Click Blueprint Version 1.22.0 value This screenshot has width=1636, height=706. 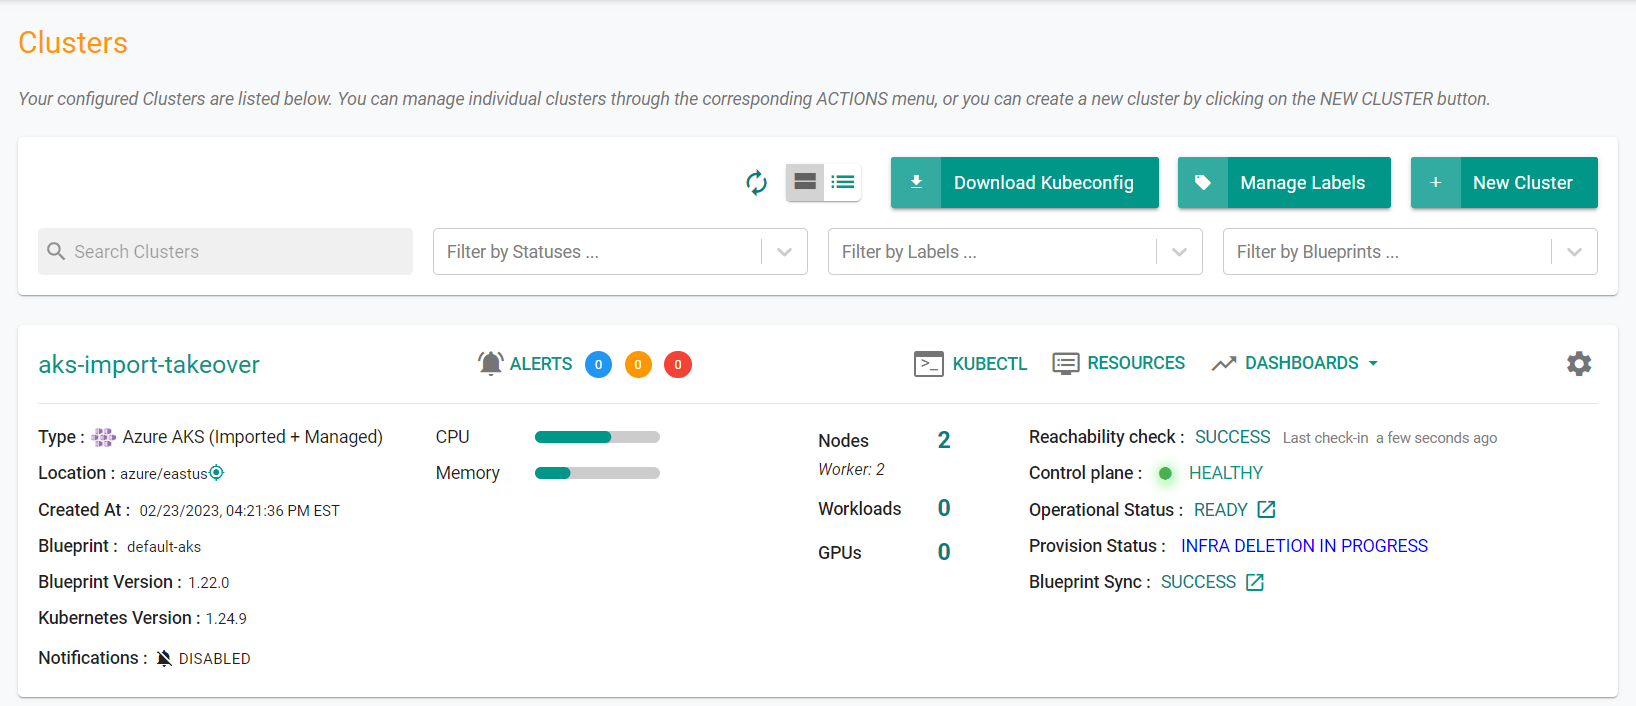pyautogui.click(x=209, y=583)
